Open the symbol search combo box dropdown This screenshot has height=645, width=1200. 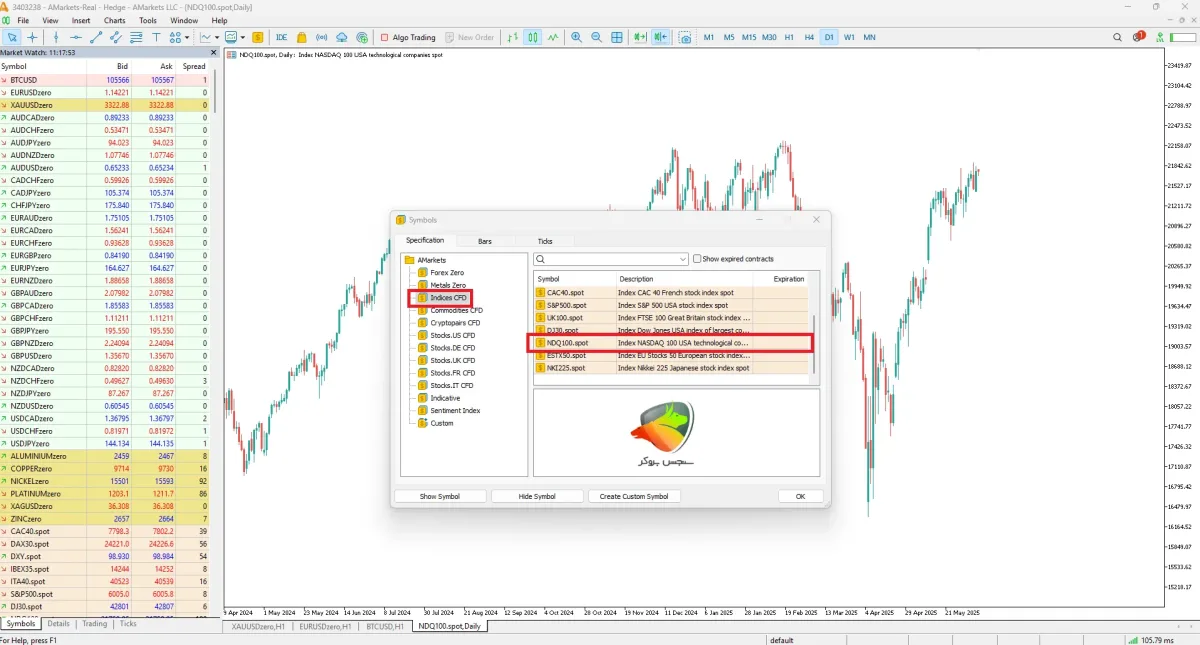683,259
